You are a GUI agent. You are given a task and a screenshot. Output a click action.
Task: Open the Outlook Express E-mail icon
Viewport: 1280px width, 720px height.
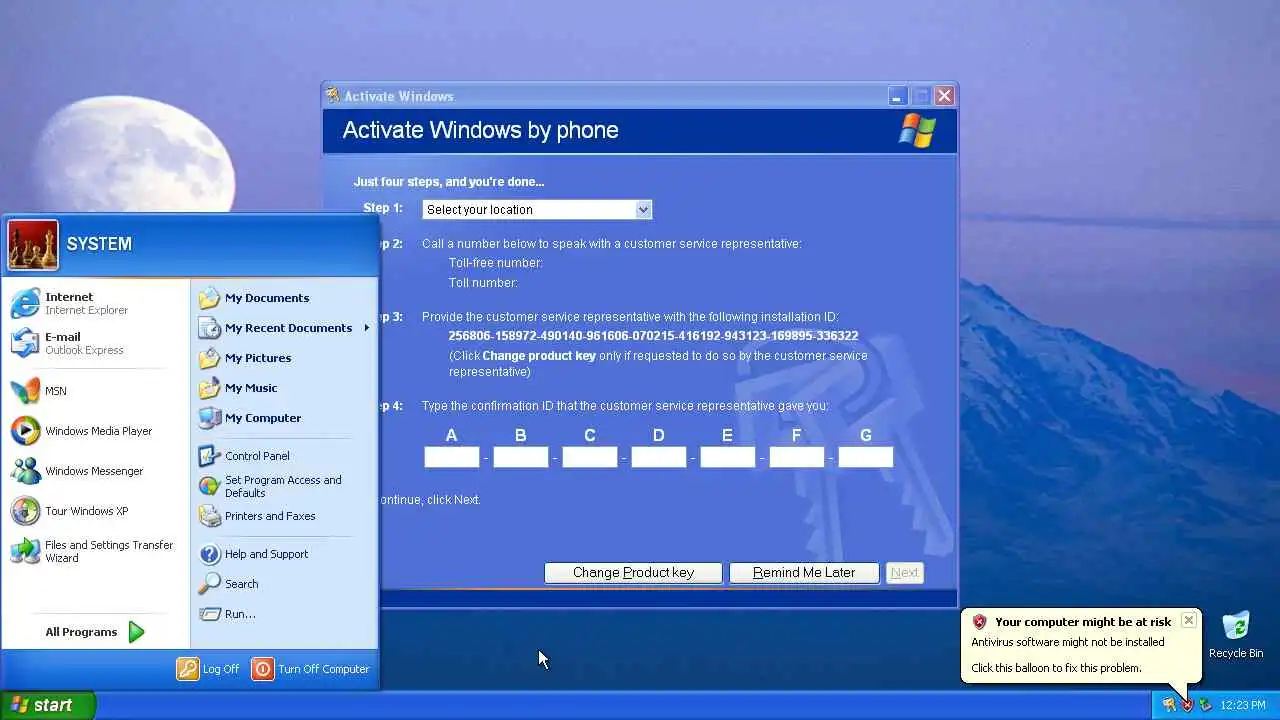[25, 343]
